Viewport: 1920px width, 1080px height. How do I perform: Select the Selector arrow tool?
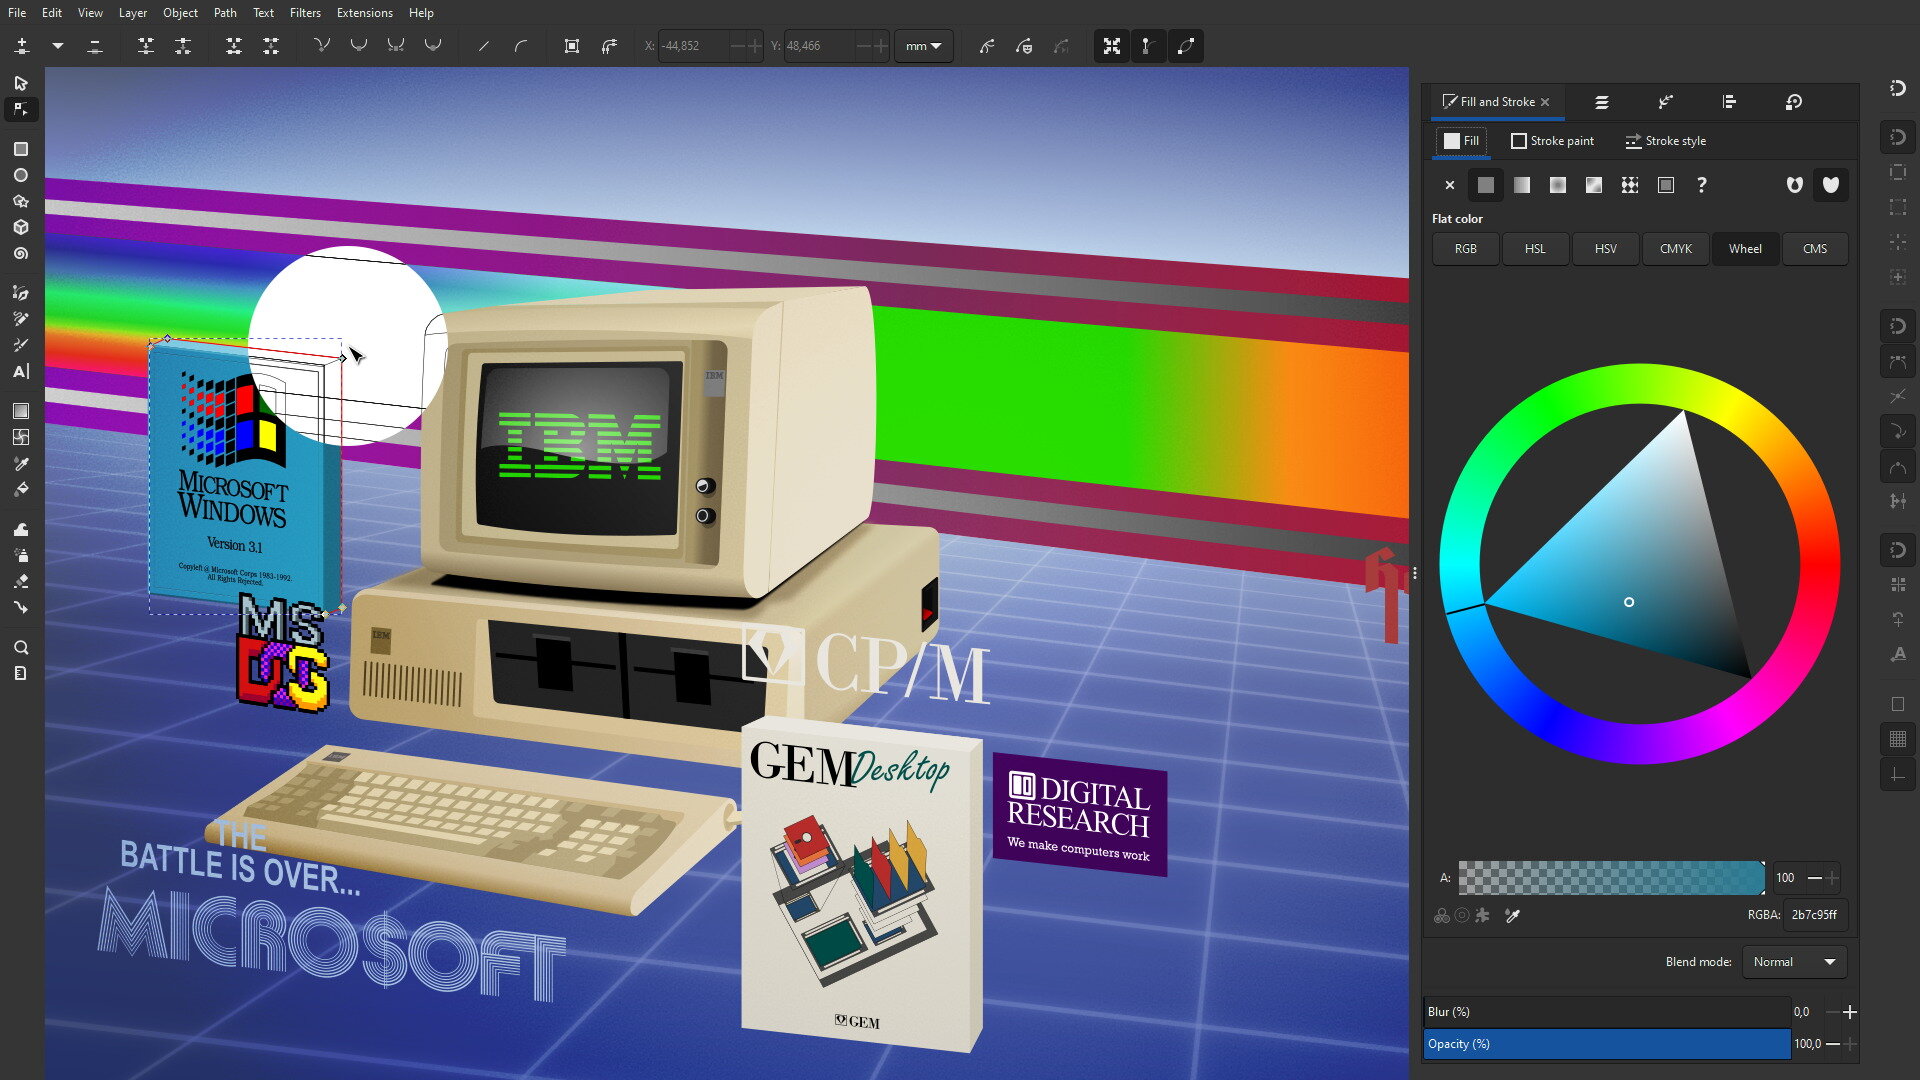coord(21,83)
